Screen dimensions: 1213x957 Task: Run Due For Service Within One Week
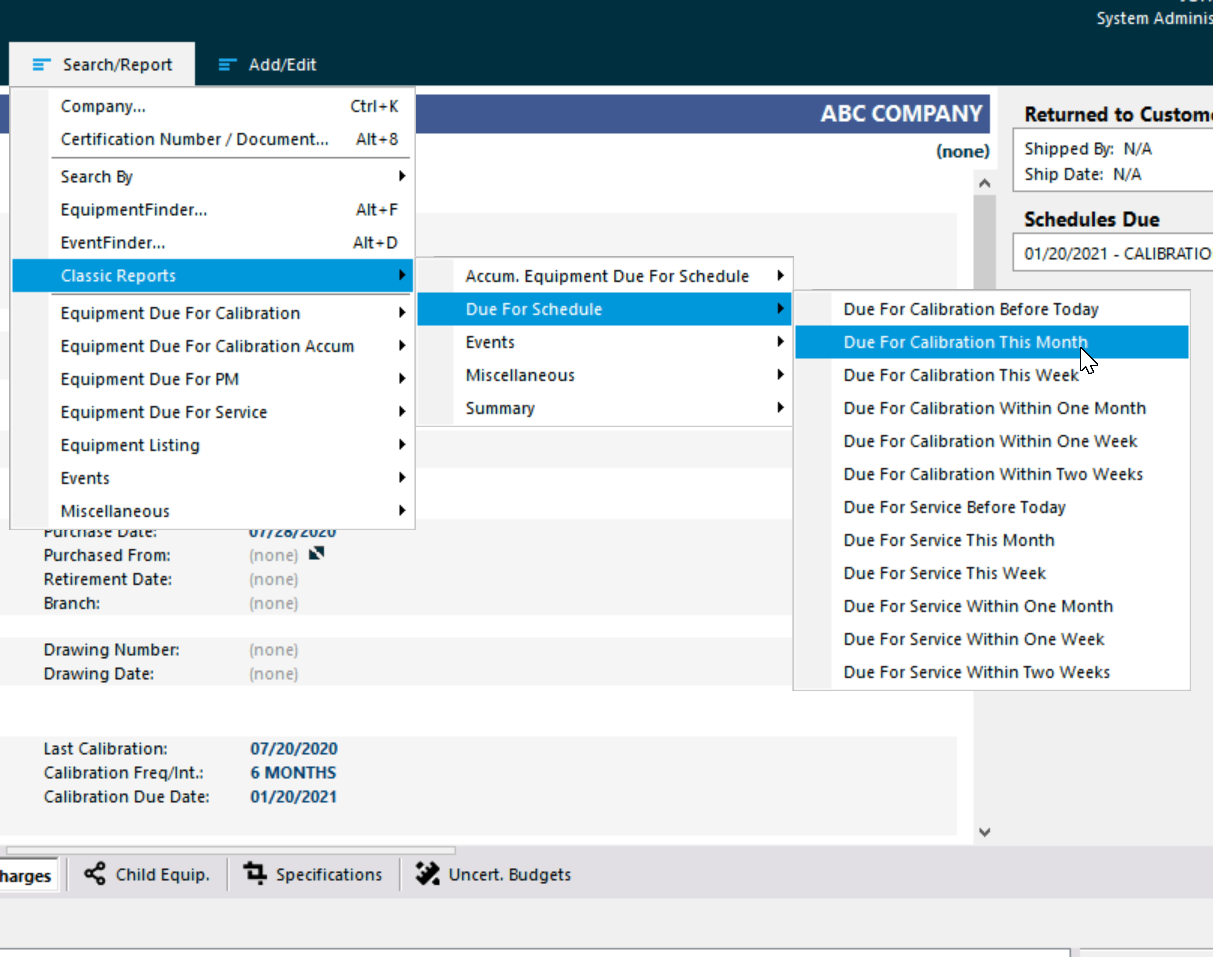pyautogui.click(x=992, y=639)
